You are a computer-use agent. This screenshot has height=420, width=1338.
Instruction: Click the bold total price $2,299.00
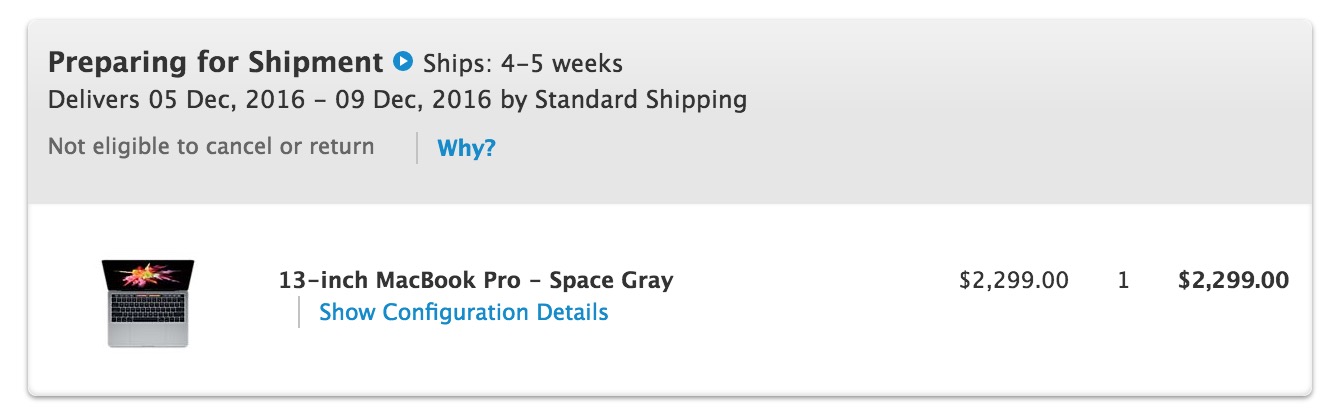[x=1233, y=280]
